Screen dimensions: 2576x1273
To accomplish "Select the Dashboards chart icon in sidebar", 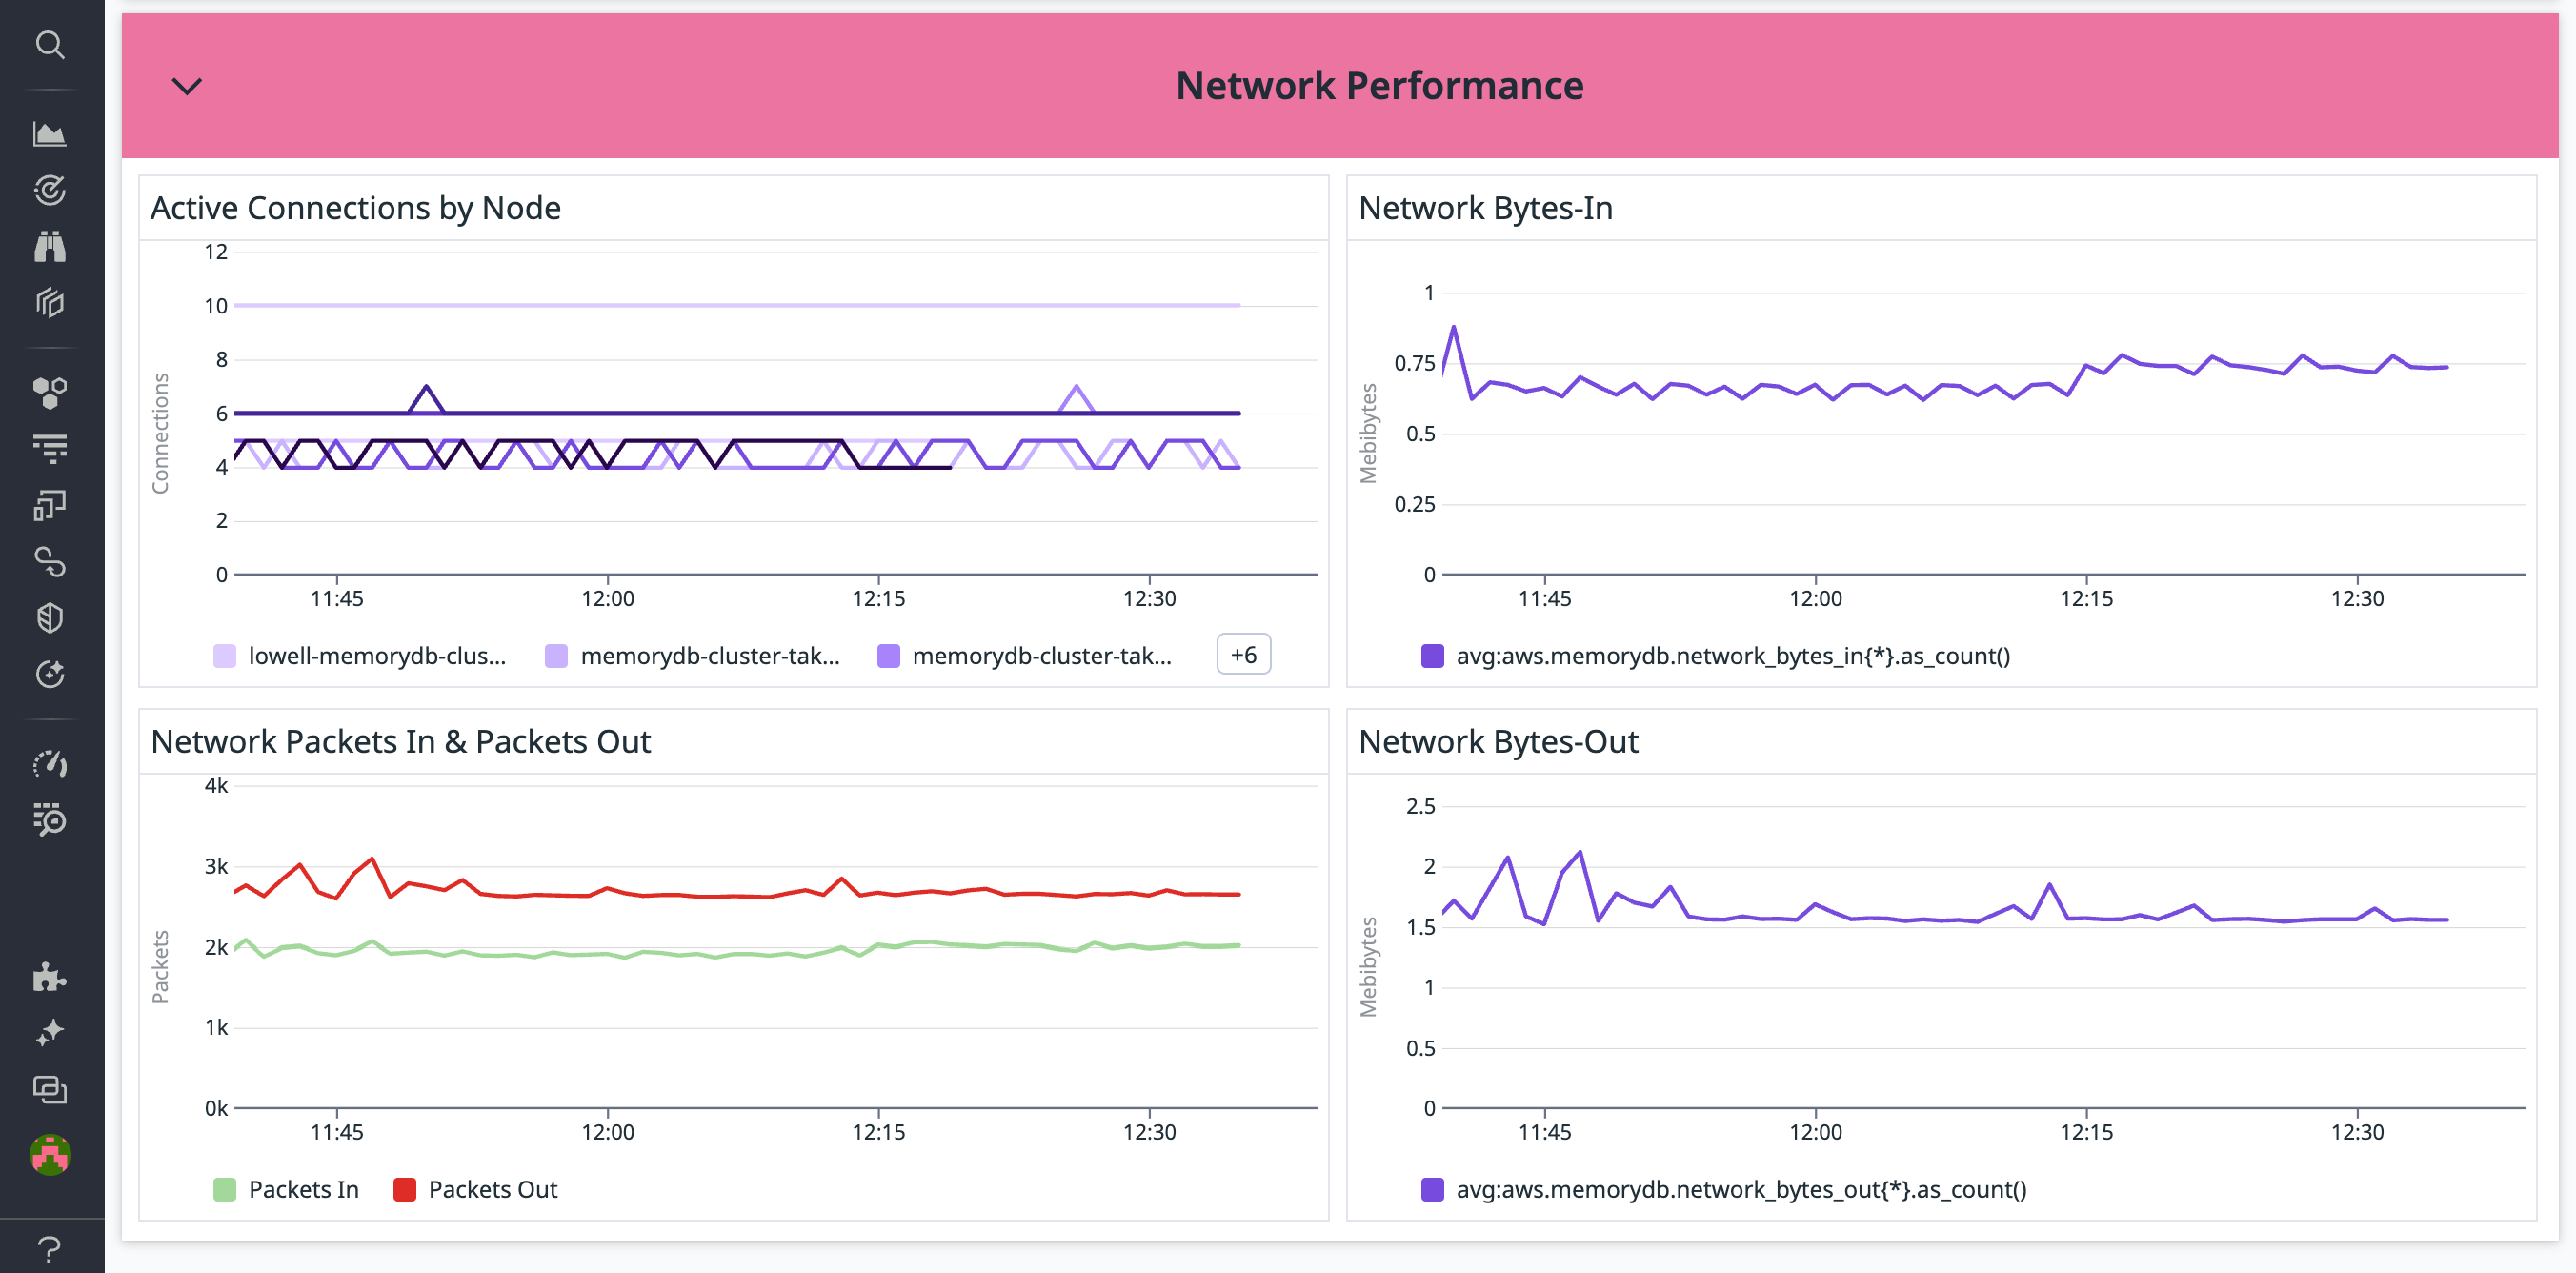I will pyautogui.click(x=51, y=133).
